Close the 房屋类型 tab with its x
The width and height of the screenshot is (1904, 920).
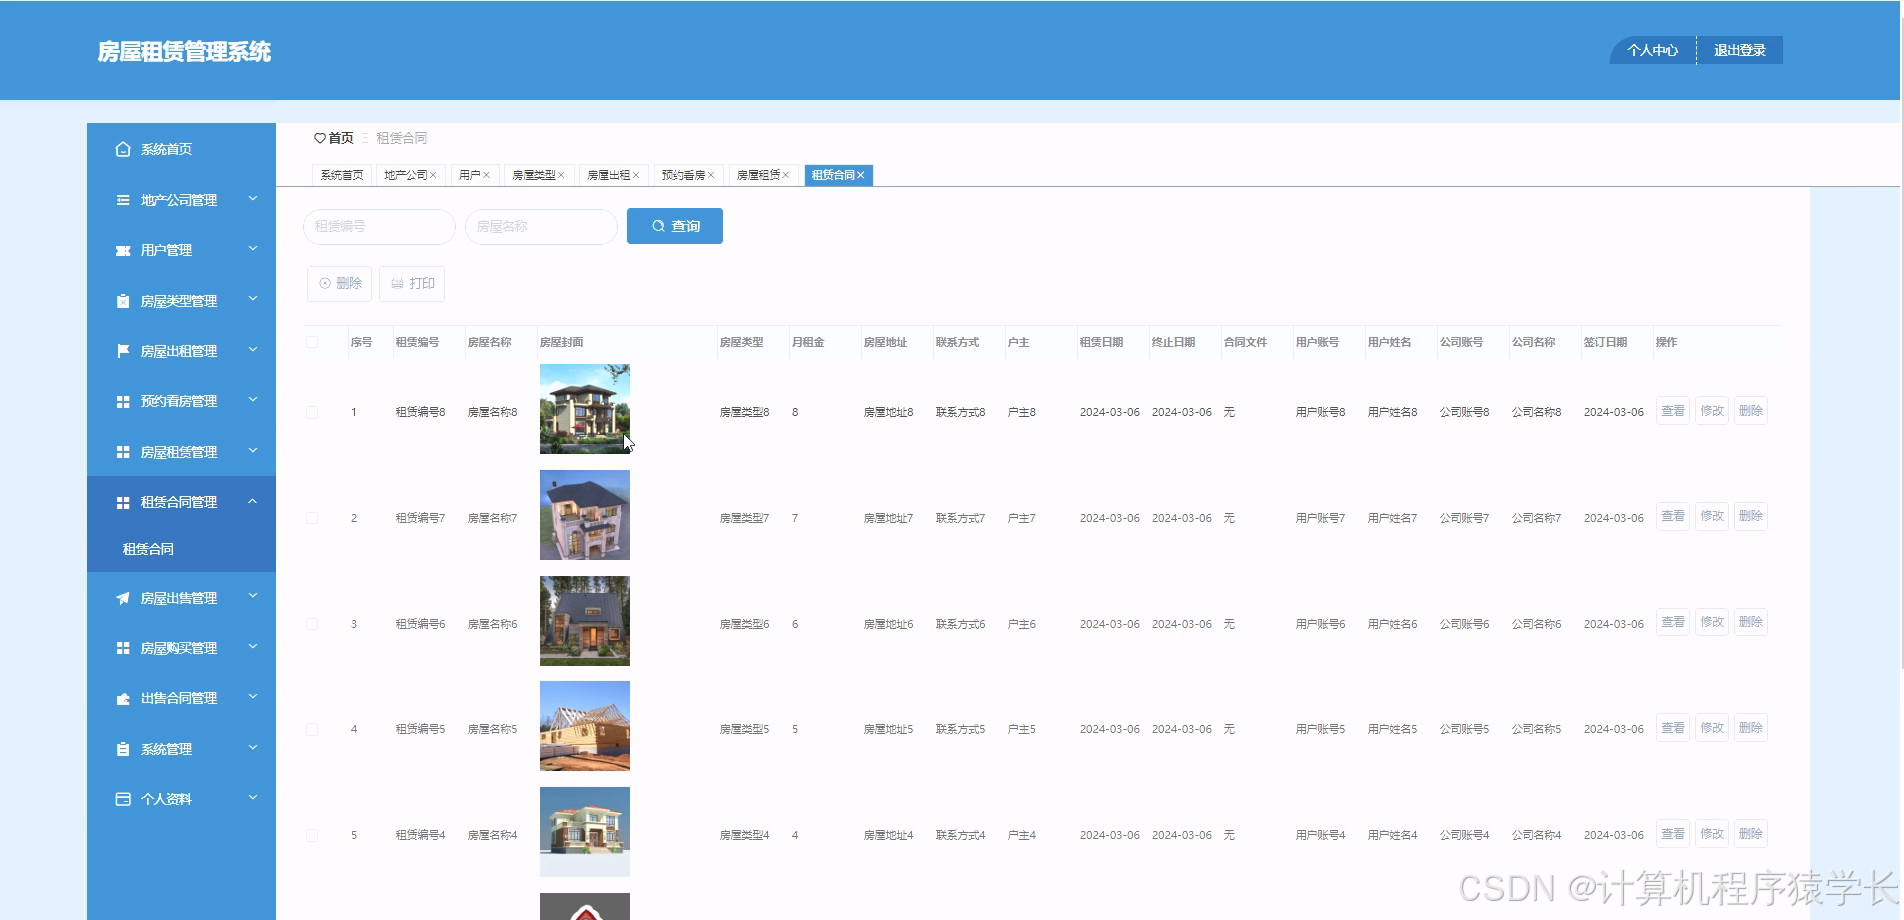click(561, 175)
